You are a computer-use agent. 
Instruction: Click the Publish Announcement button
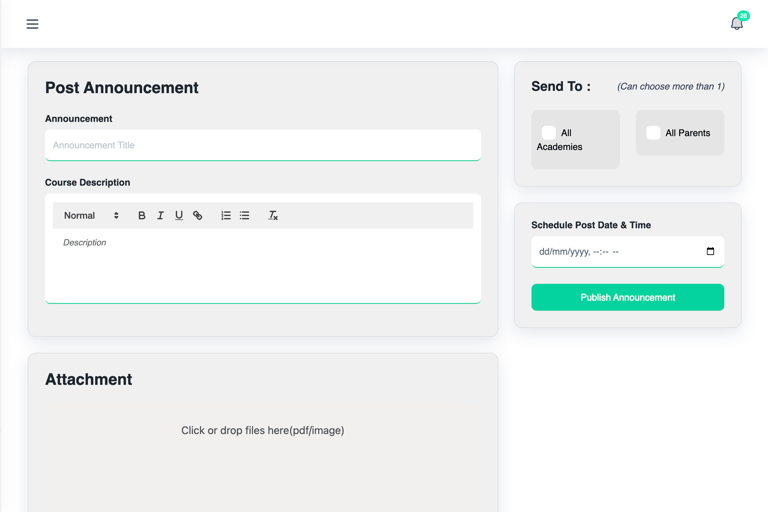(x=627, y=297)
